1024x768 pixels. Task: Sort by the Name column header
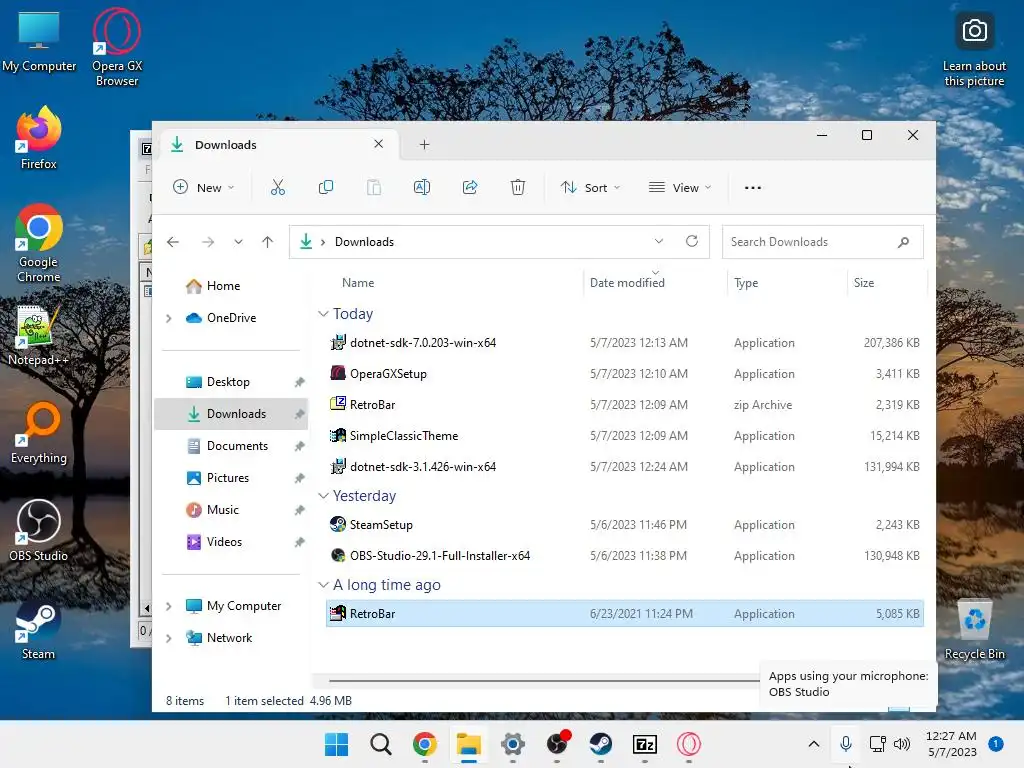click(358, 283)
